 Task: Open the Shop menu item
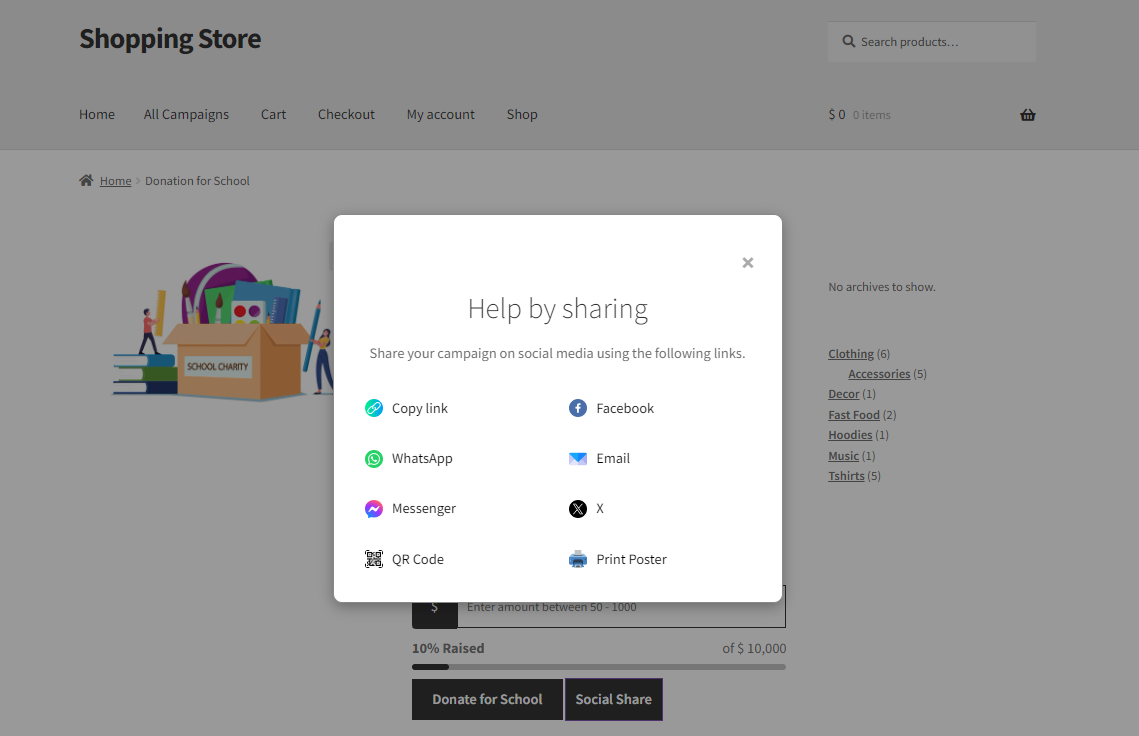tap(522, 114)
